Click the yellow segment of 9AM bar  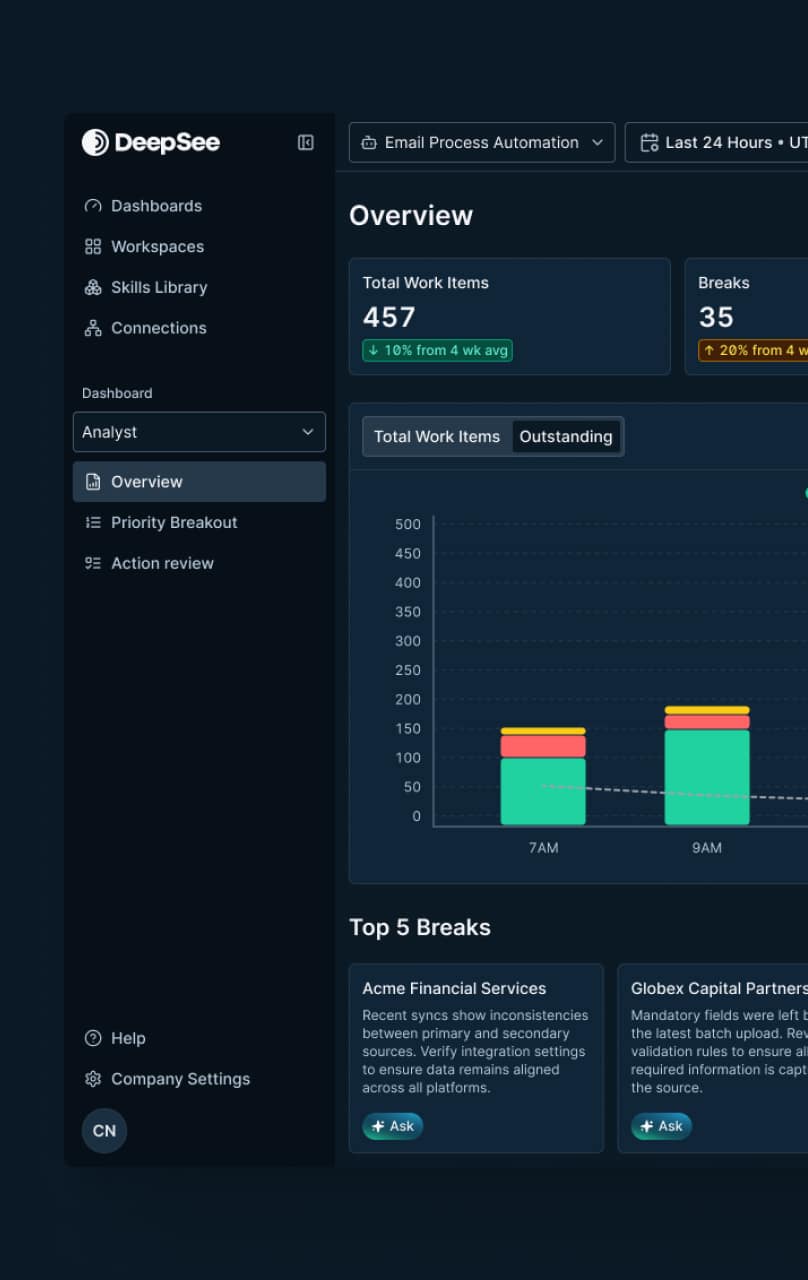[707, 710]
